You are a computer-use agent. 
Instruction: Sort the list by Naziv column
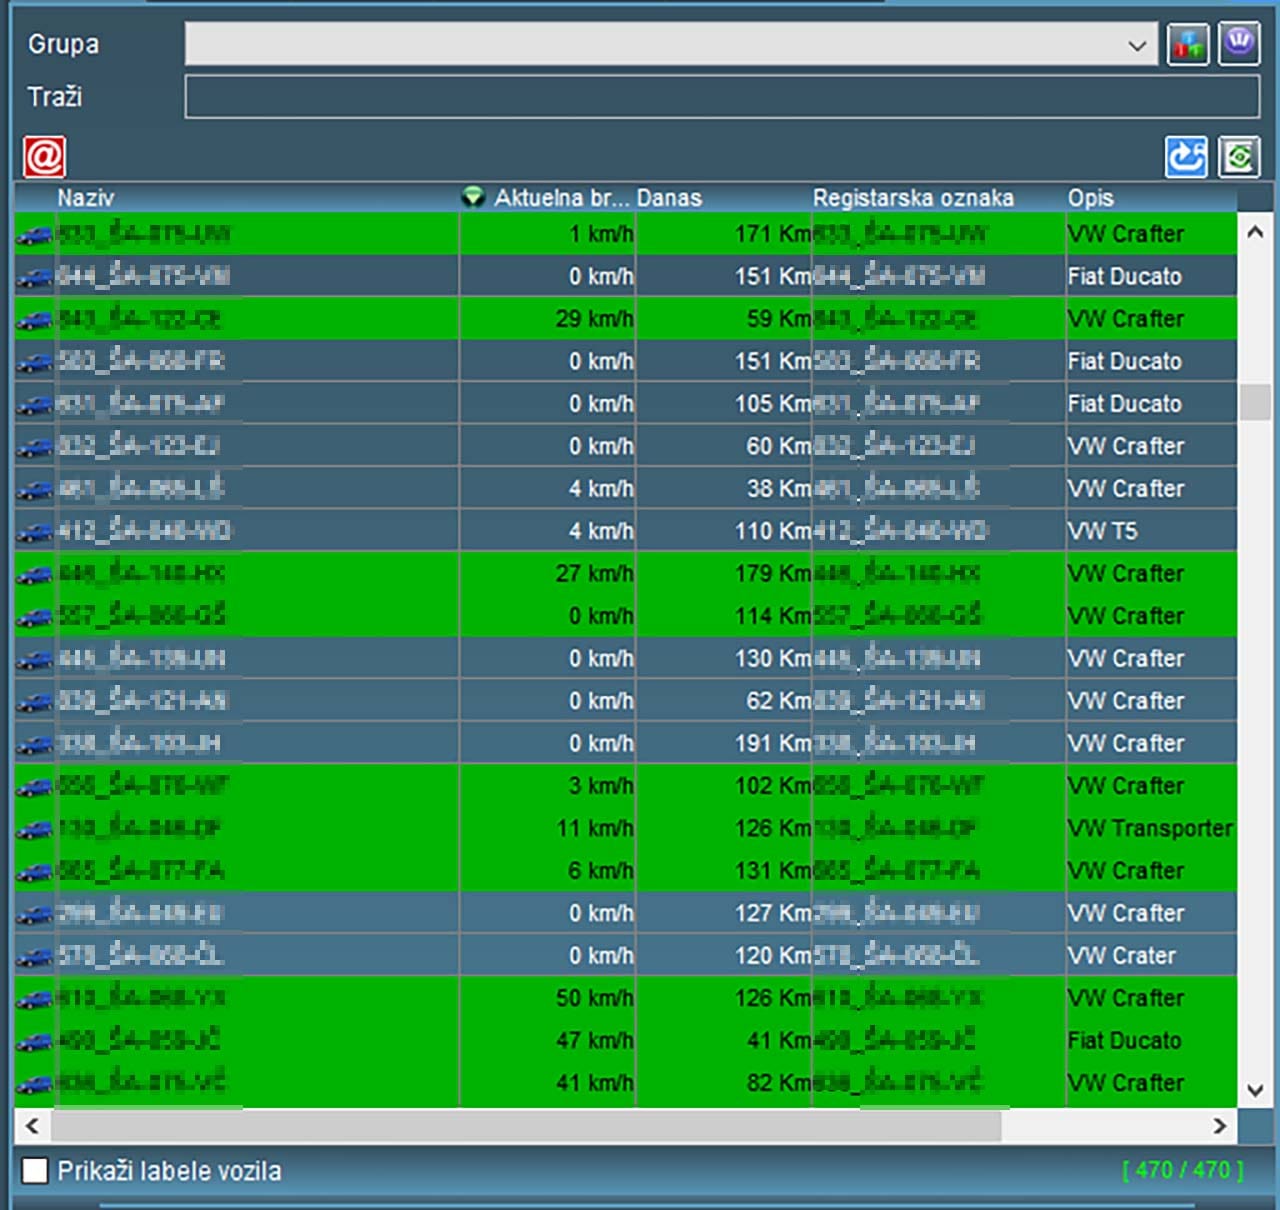point(86,198)
